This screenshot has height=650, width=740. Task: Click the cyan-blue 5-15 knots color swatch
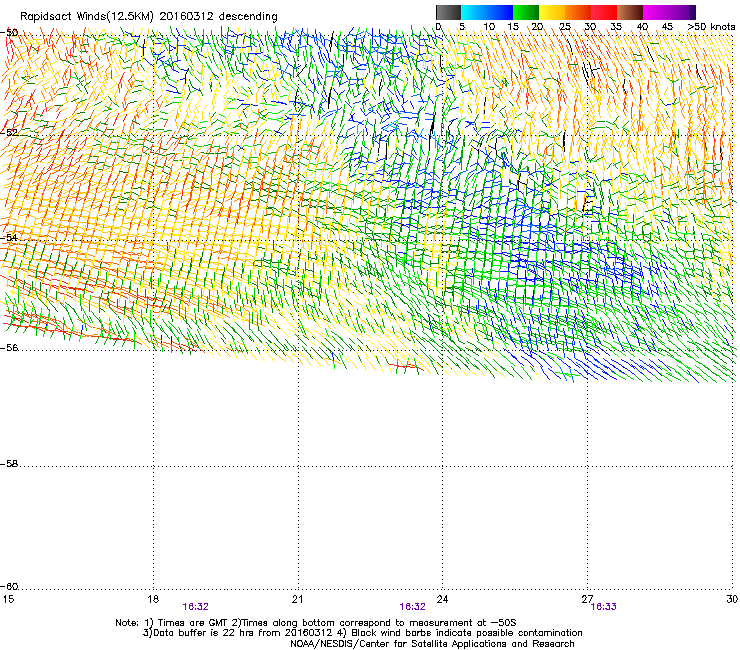pos(487,12)
